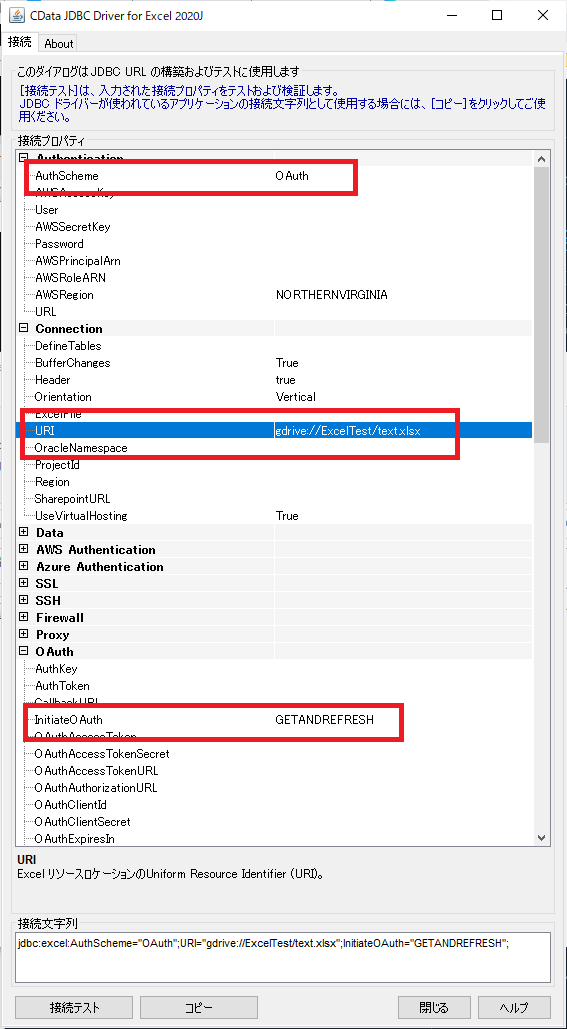Select the Region property row

tap(274, 482)
